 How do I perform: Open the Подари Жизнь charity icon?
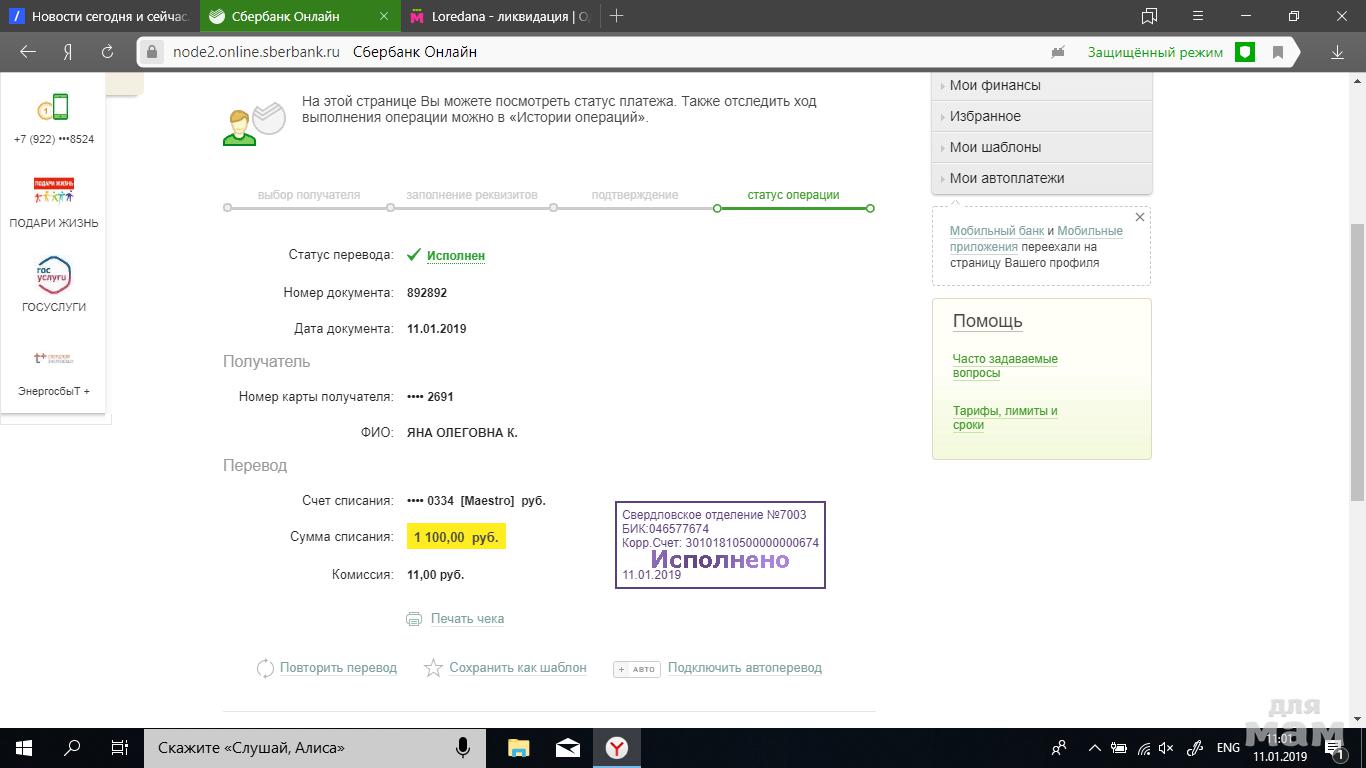click(x=53, y=190)
